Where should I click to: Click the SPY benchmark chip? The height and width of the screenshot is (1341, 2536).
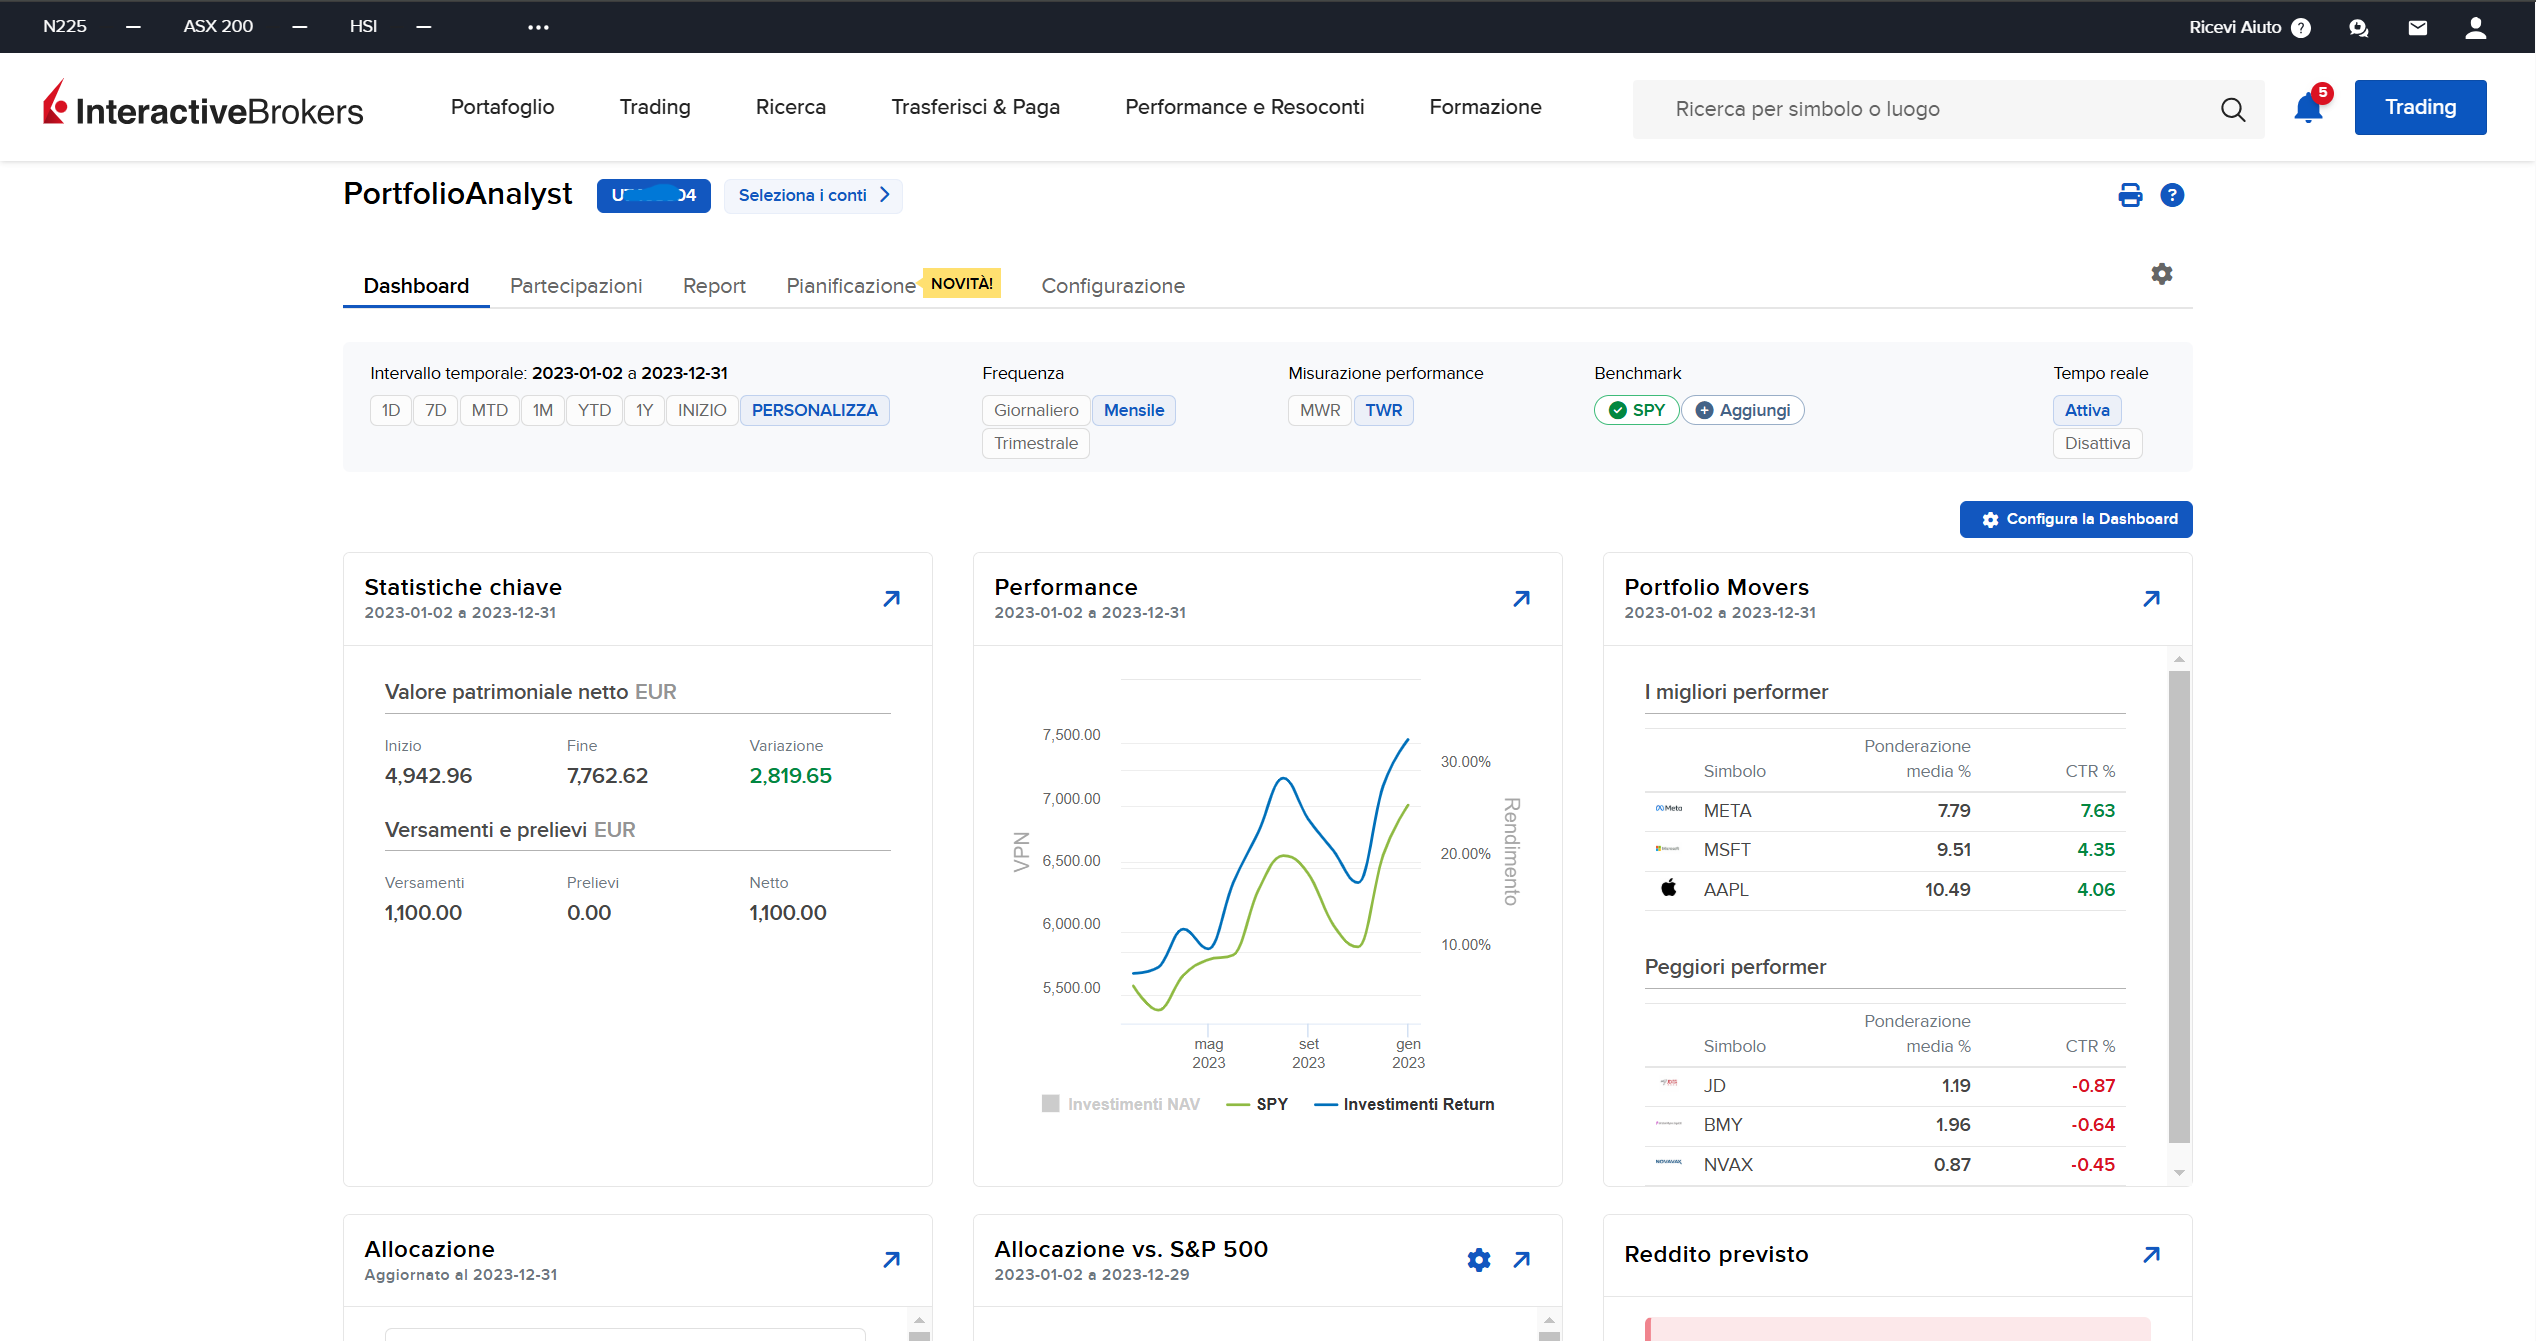pos(1637,410)
